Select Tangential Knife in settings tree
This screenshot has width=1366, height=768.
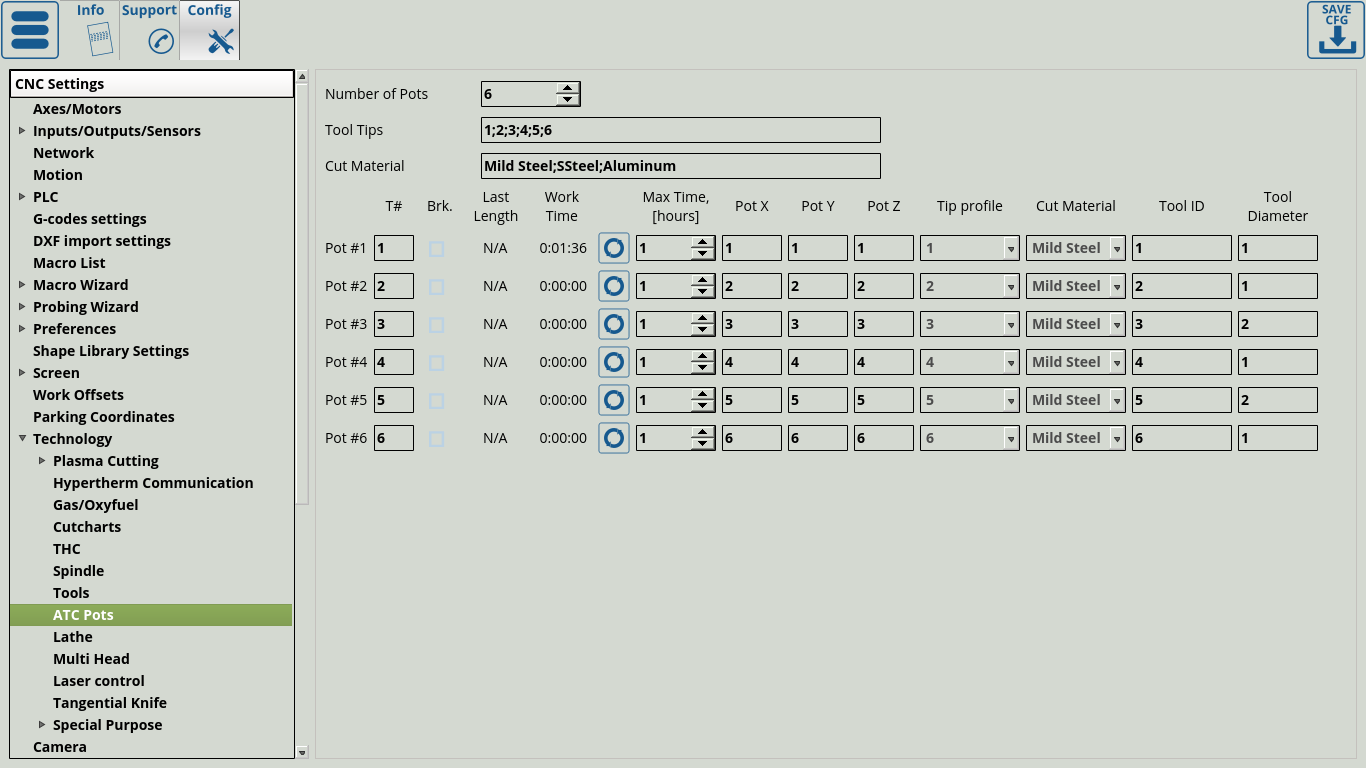click(109, 703)
